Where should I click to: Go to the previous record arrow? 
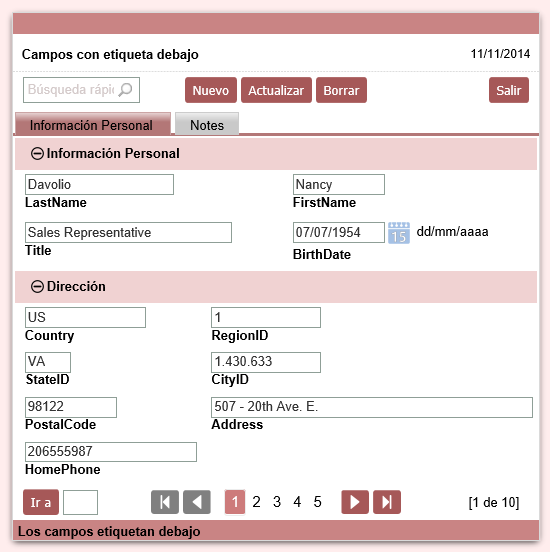click(x=197, y=502)
